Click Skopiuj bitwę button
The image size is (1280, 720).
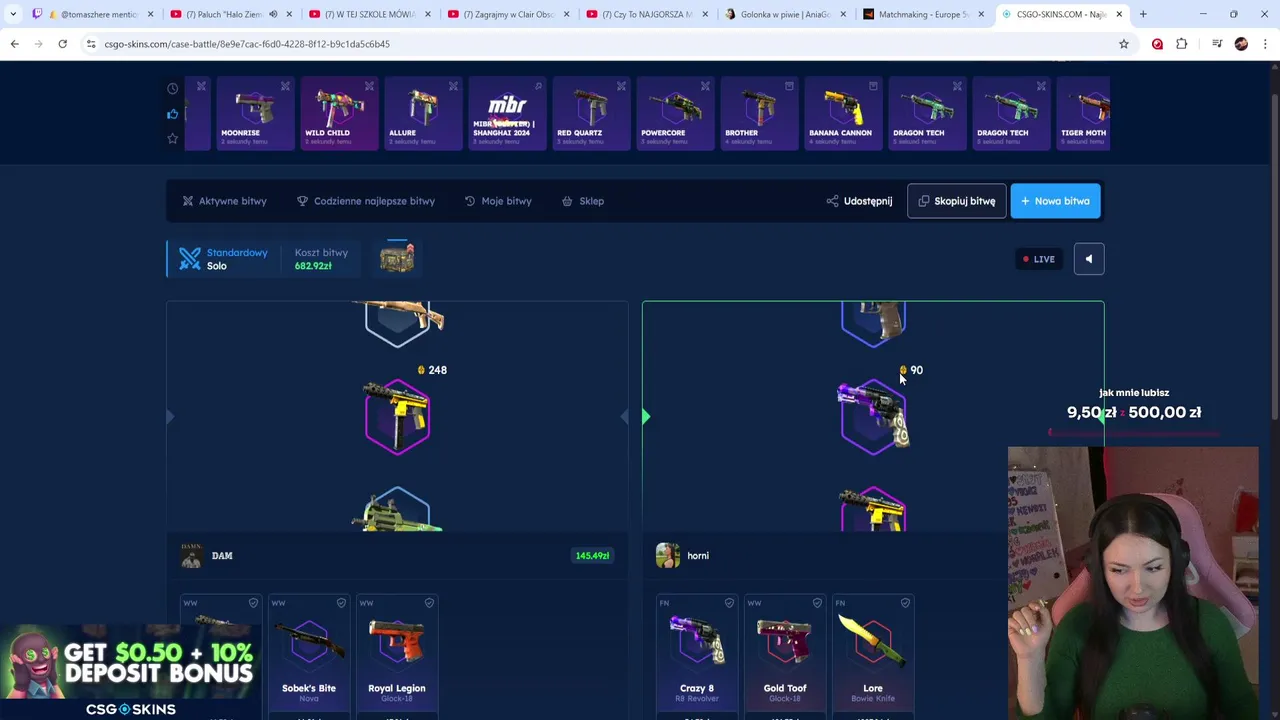click(x=956, y=201)
